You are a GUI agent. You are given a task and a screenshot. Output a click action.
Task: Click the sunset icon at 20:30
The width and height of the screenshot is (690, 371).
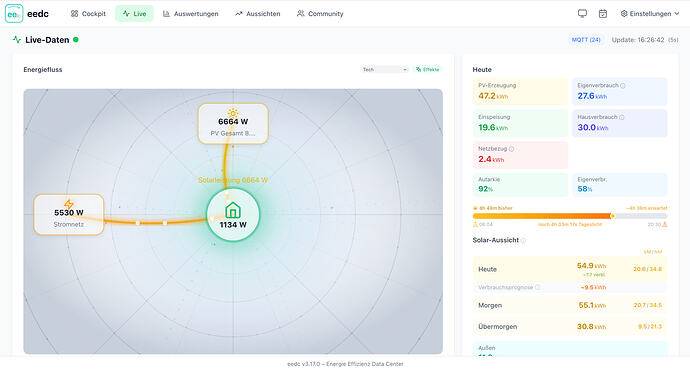click(665, 224)
